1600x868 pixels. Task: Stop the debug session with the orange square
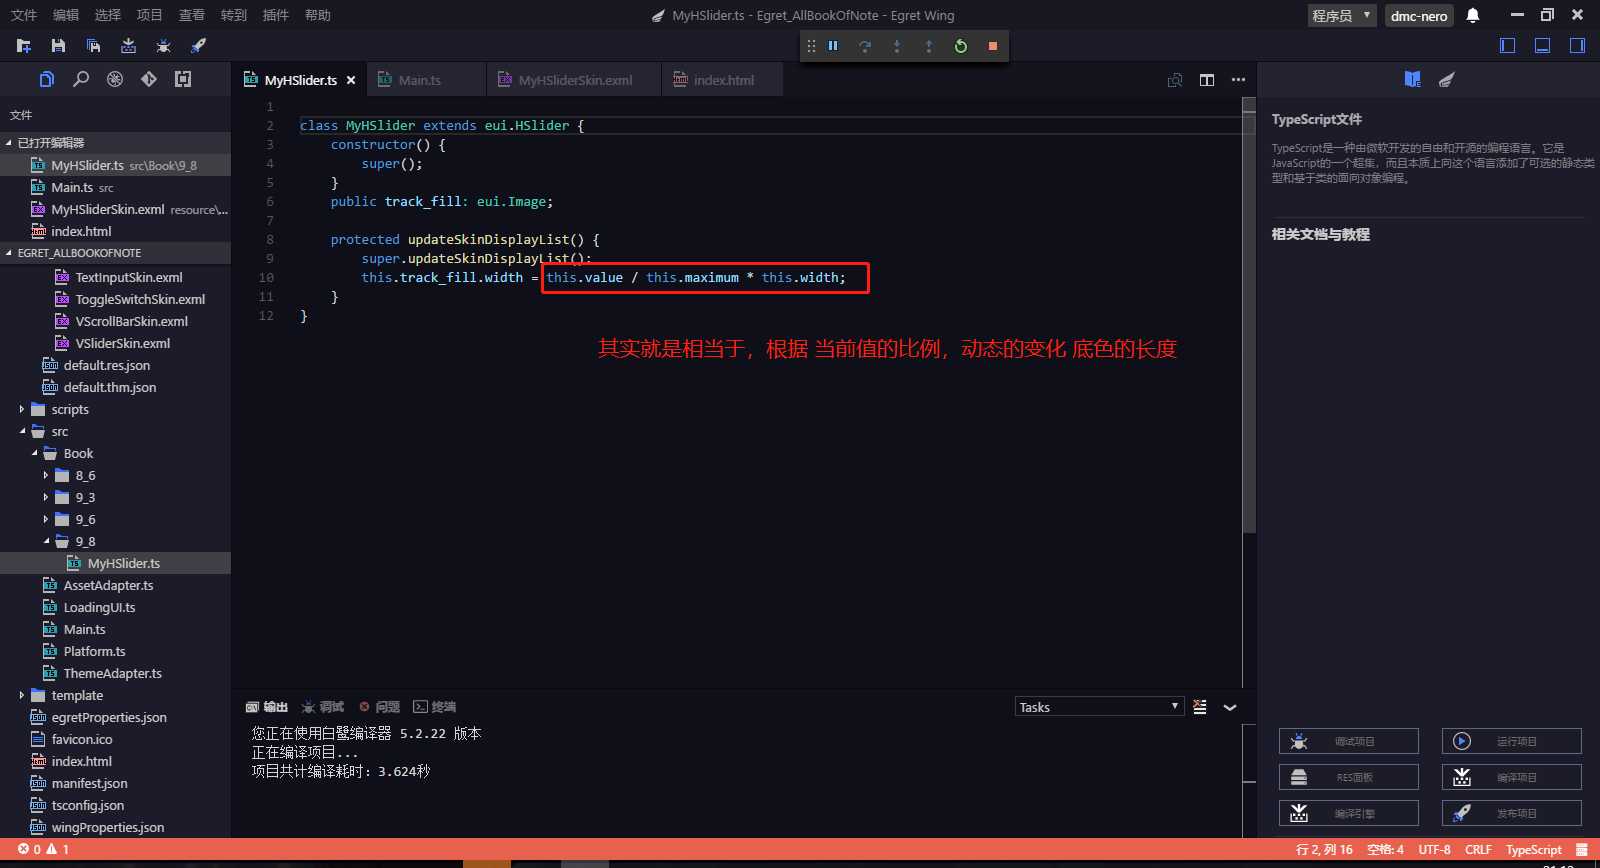coord(993,46)
